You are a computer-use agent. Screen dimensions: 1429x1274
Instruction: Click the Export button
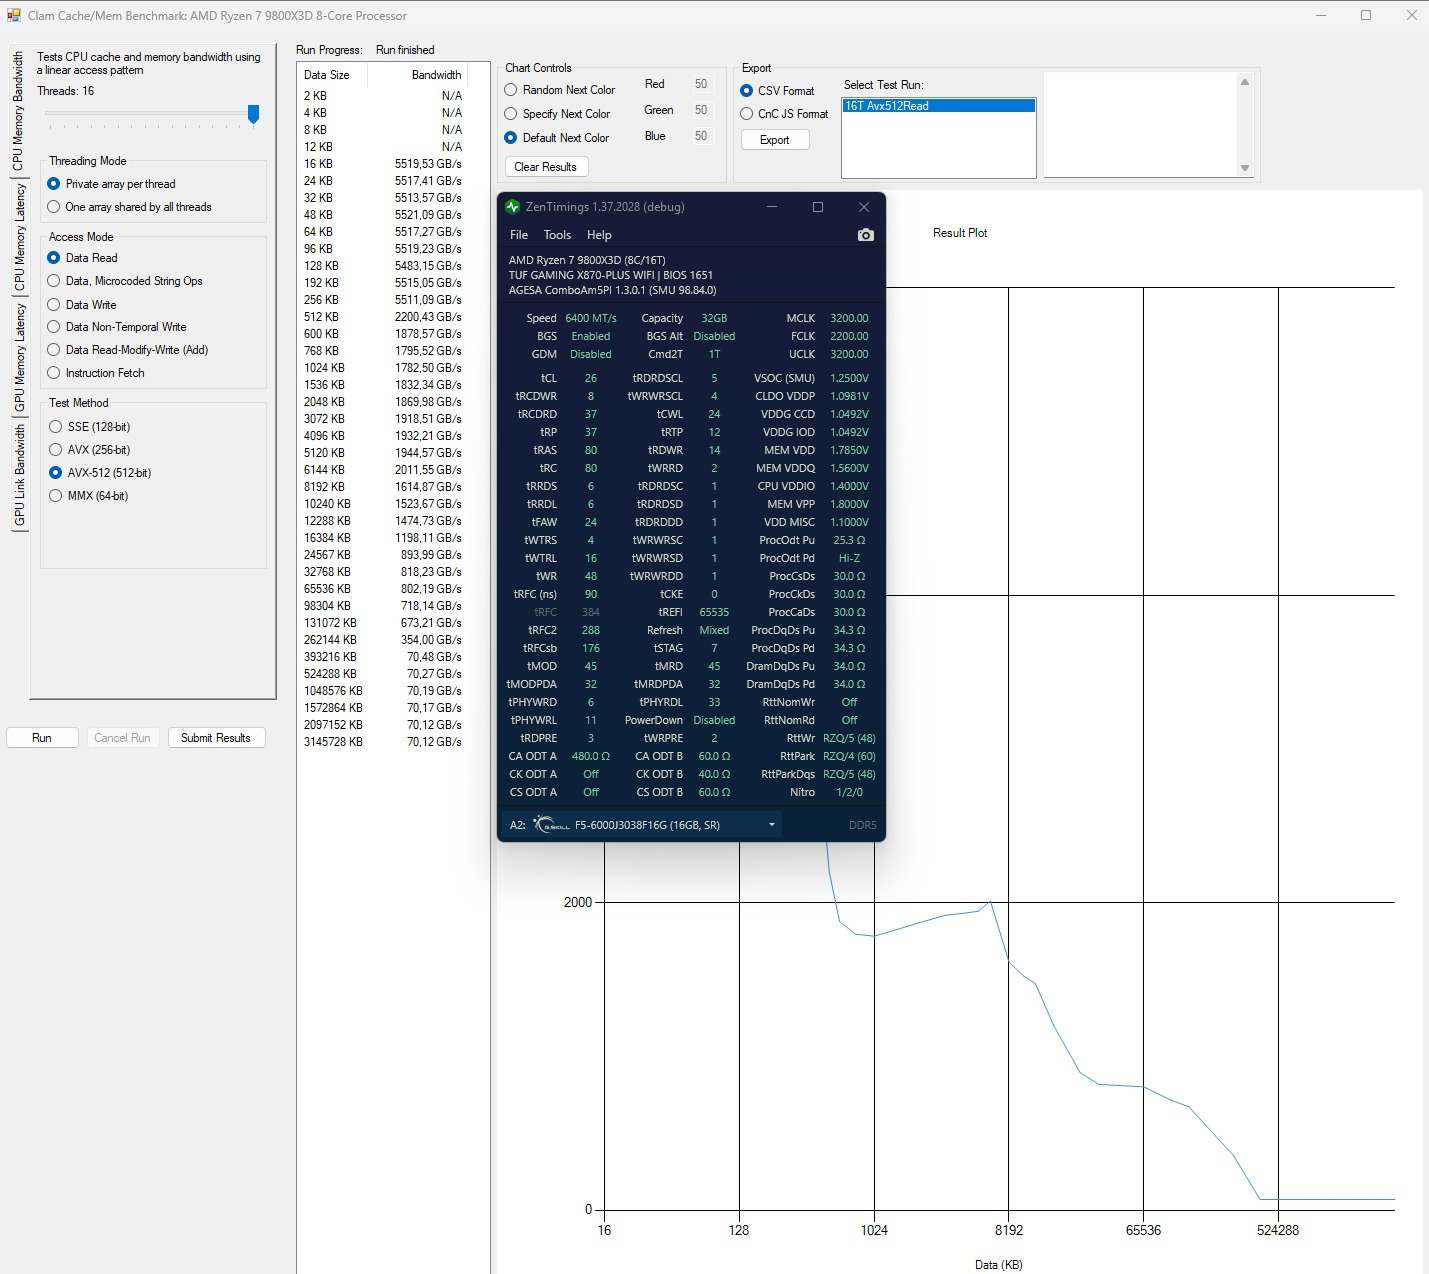point(775,140)
